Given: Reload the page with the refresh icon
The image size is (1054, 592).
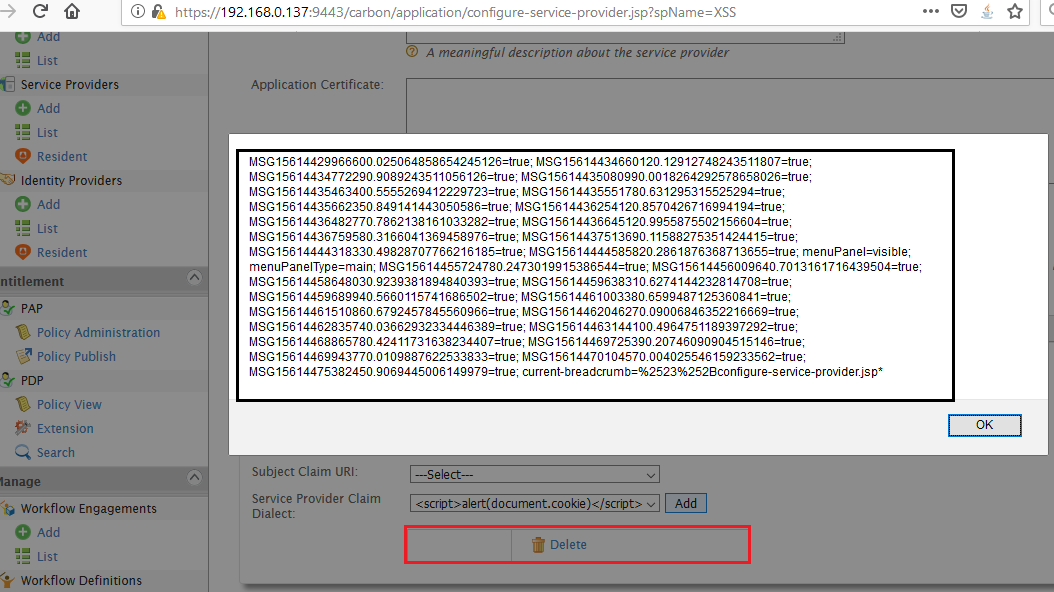Looking at the screenshot, I should click(40, 11).
